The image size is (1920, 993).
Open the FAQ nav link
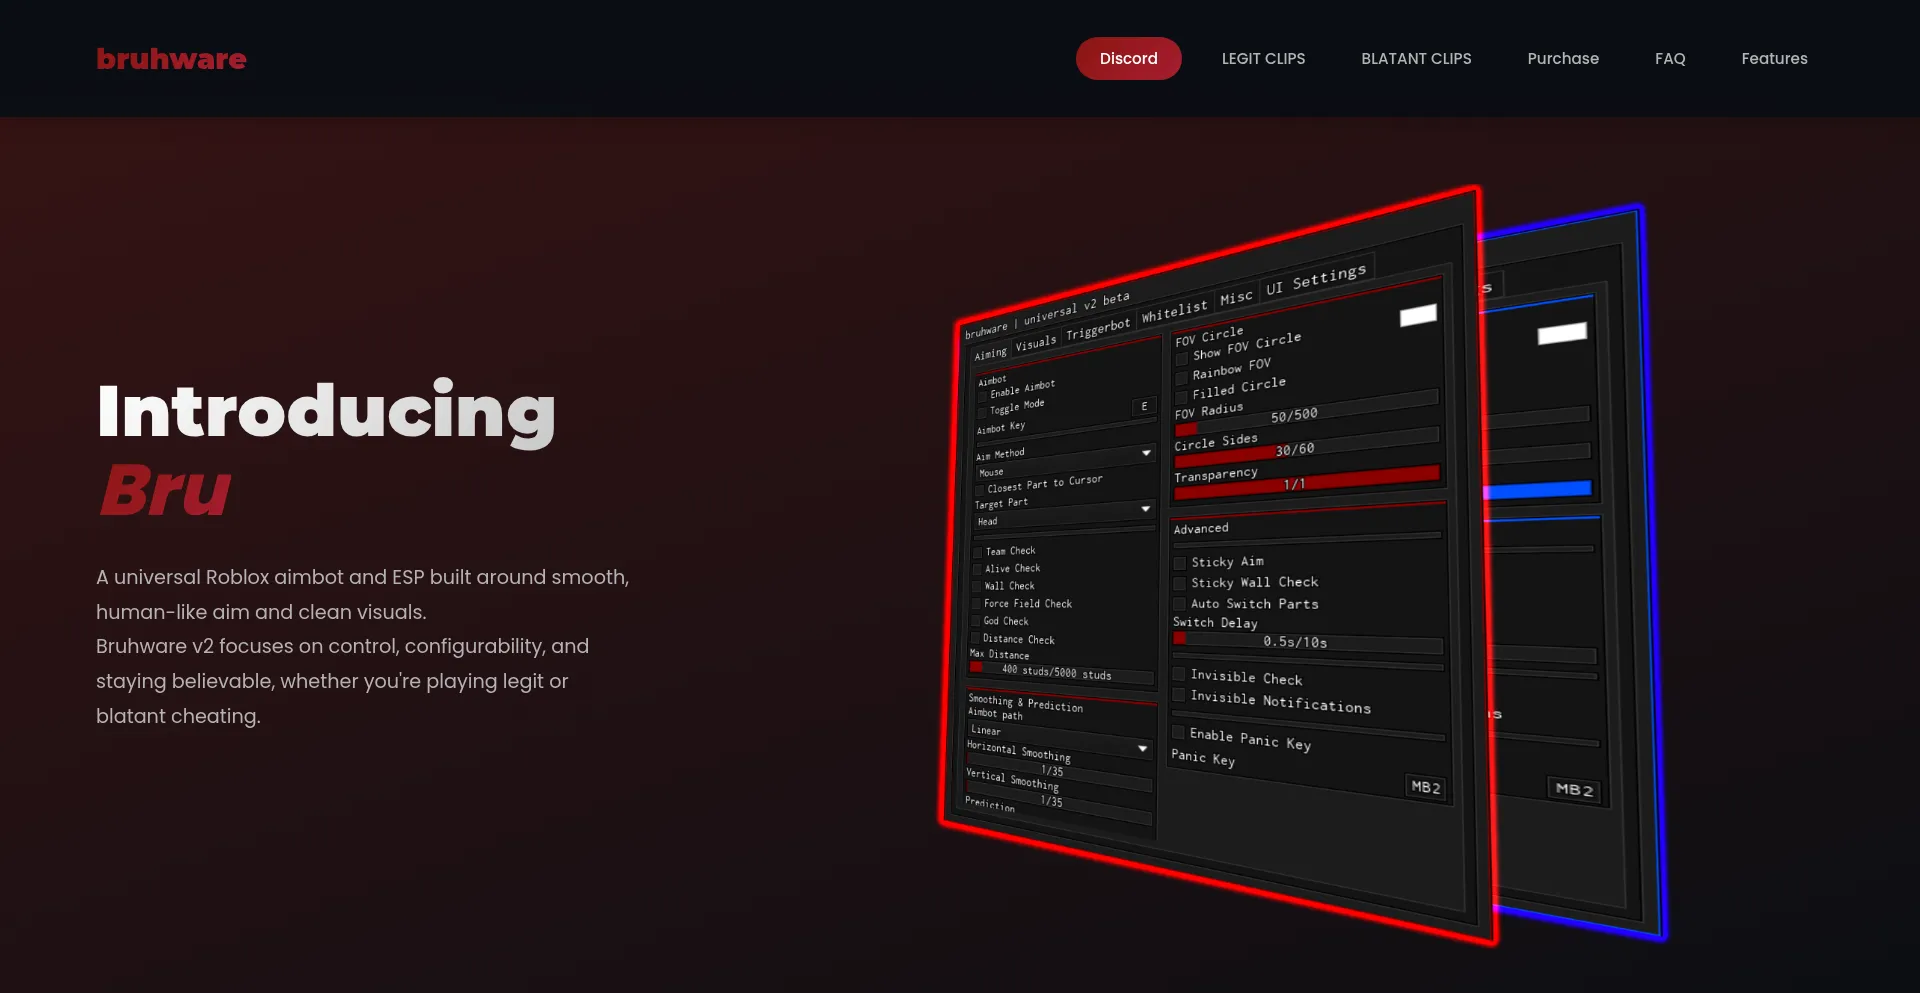[1670, 59]
